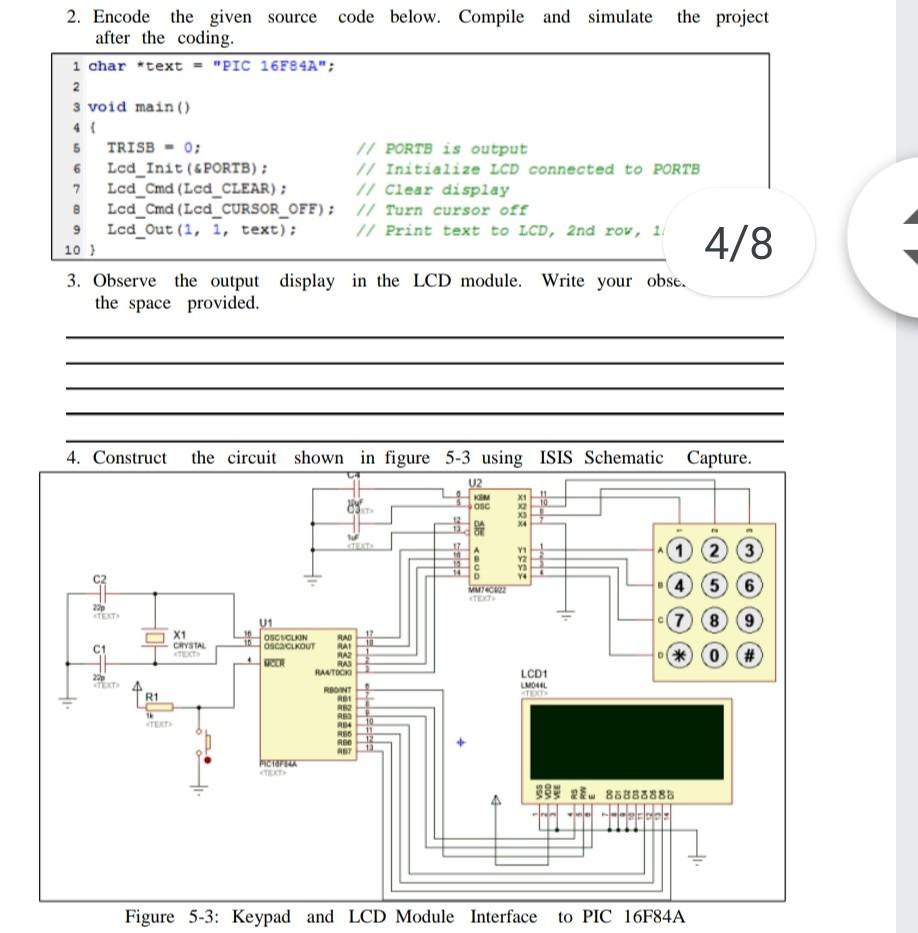Click the blue plus marker beside the LCD
This screenshot has height=933, width=918.
point(460,743)
